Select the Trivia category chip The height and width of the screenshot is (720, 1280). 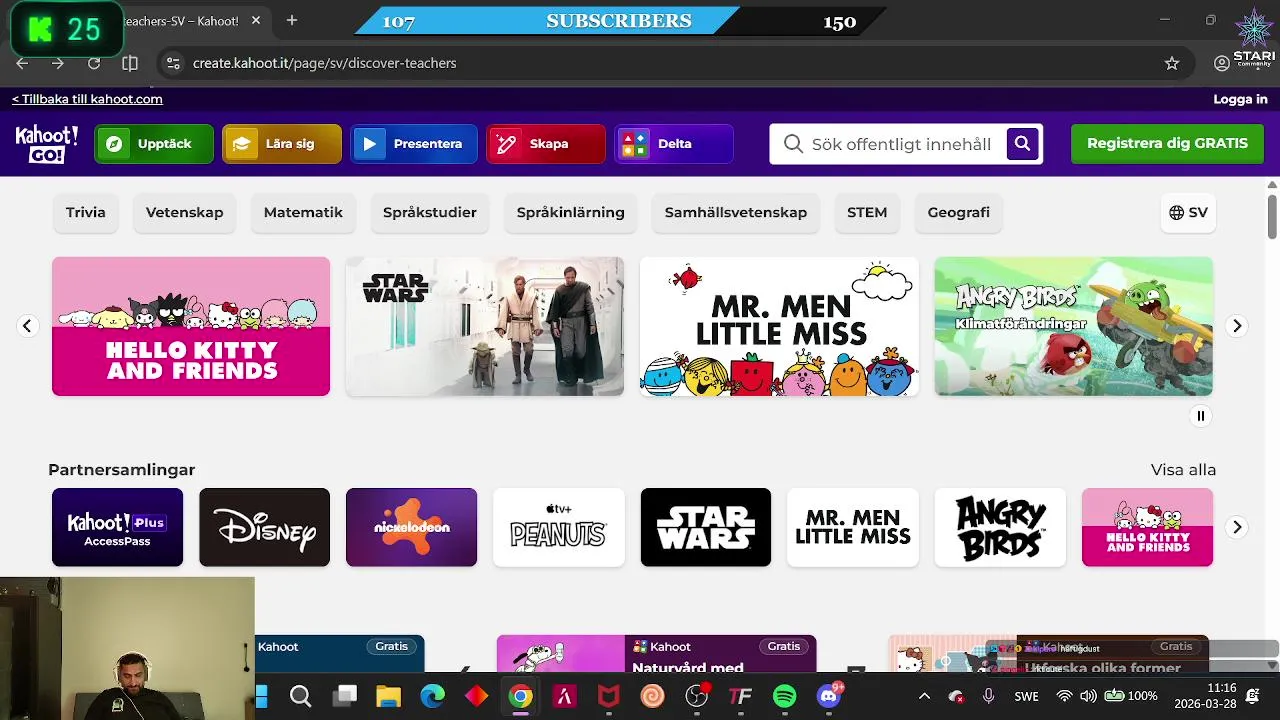coord(86,212)
